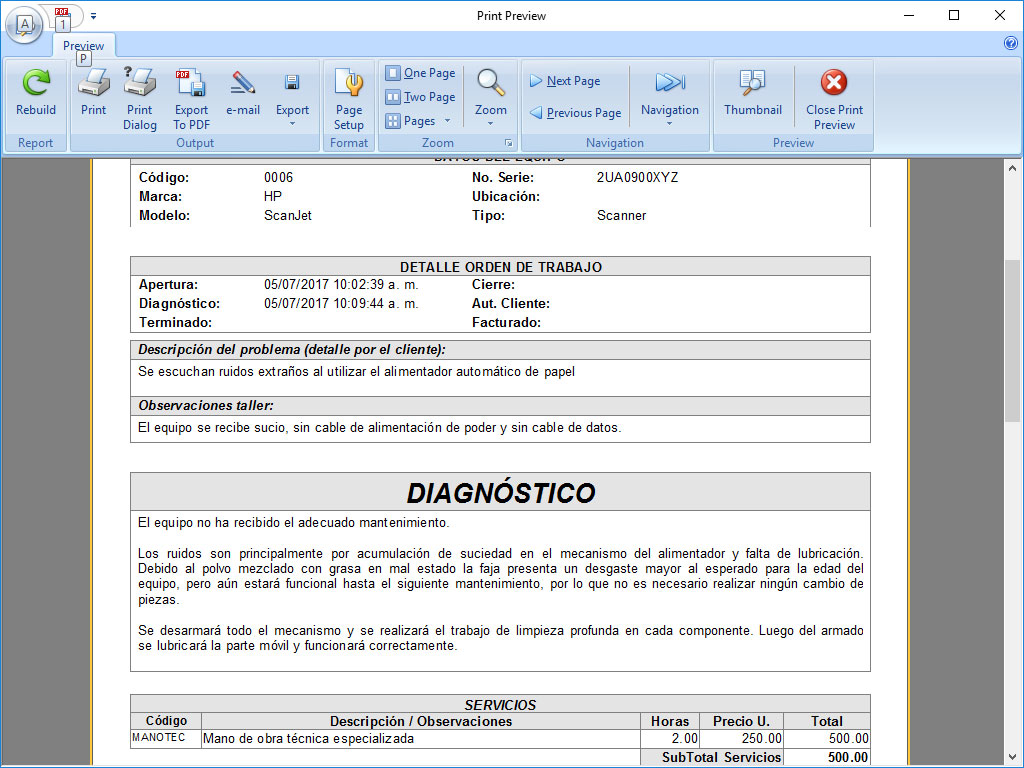Image resolution: width=1024 pixels, height=768 pixels.
Task: Go to Next Page
Action: pyautogui.click(x=565, y=81)
